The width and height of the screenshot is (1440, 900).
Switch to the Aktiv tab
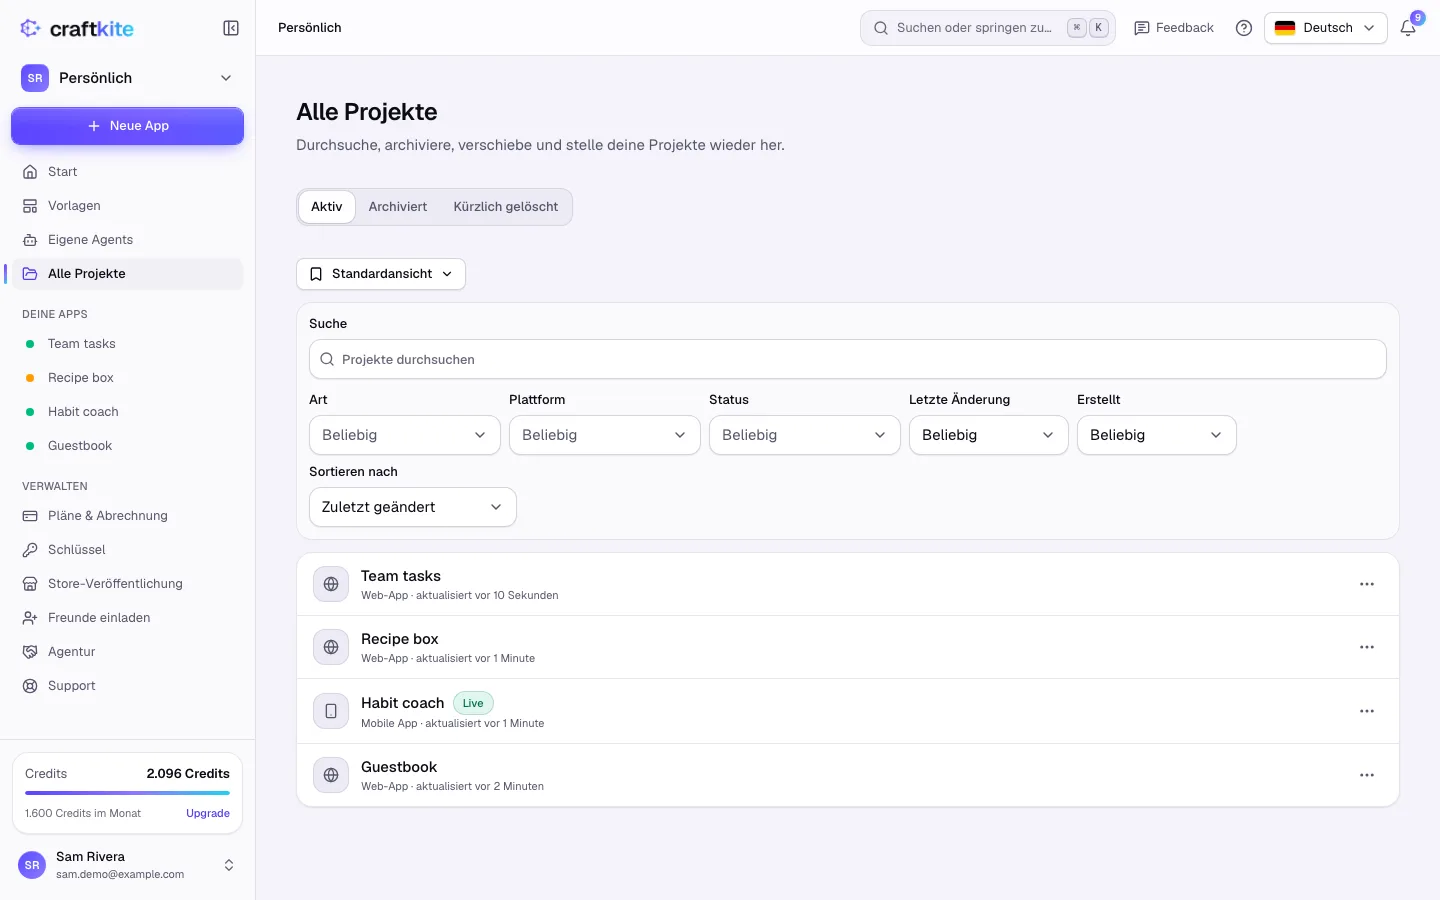327,207
